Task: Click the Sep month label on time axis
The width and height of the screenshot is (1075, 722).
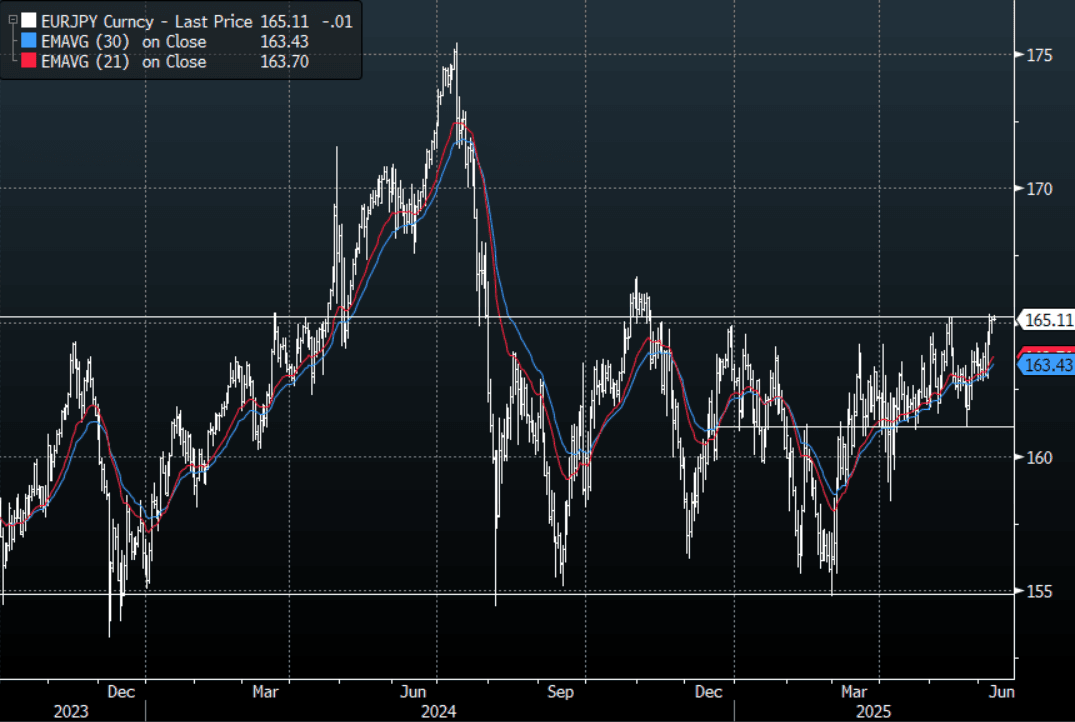Action: (x=561, y=691)
